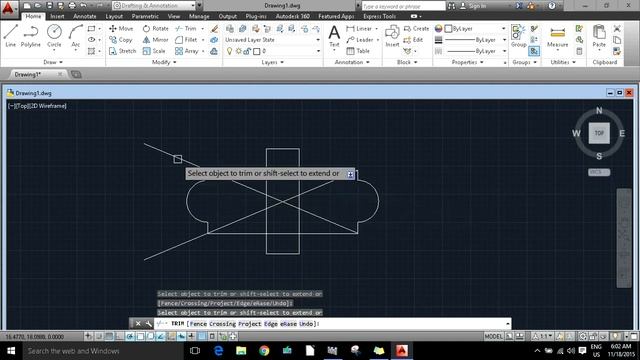Expand the Modify panel
640x360 pixels.
pos(164,62)
